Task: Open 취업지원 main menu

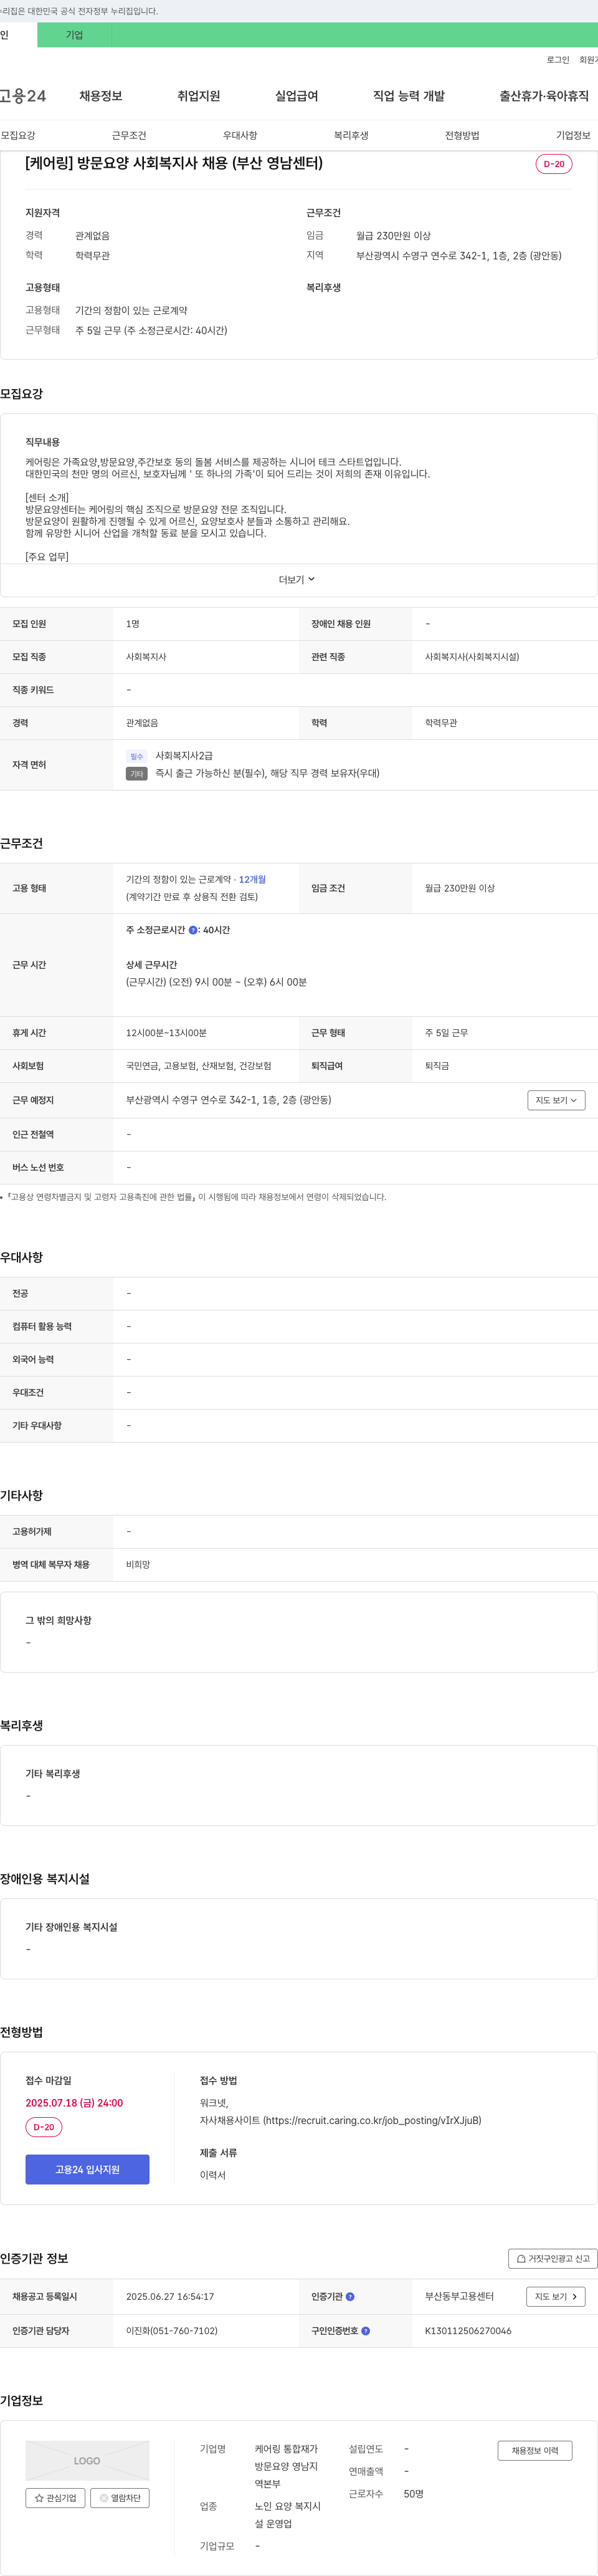Action: 199,96
